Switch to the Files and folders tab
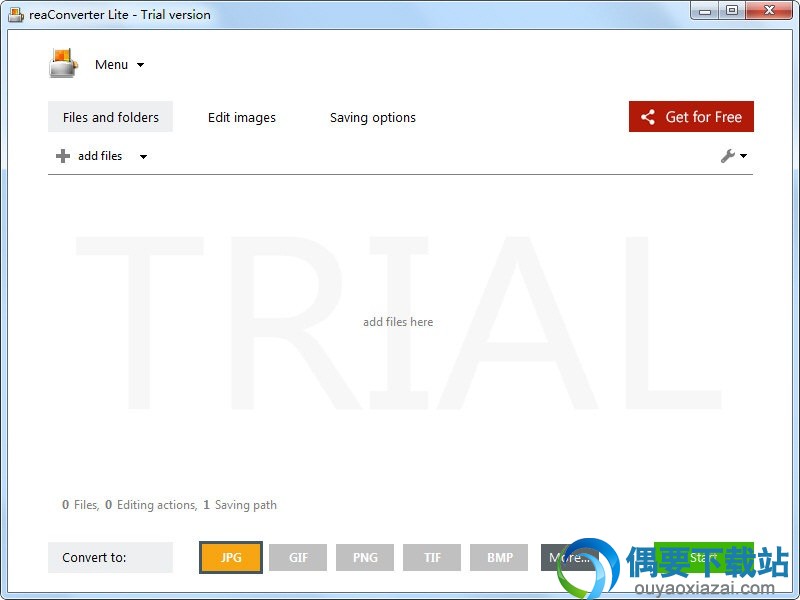 tap(110, 117)
